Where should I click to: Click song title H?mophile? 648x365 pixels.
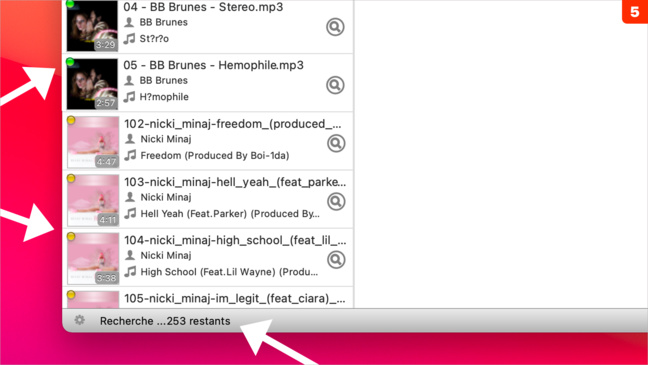click(x=164, y=97)
